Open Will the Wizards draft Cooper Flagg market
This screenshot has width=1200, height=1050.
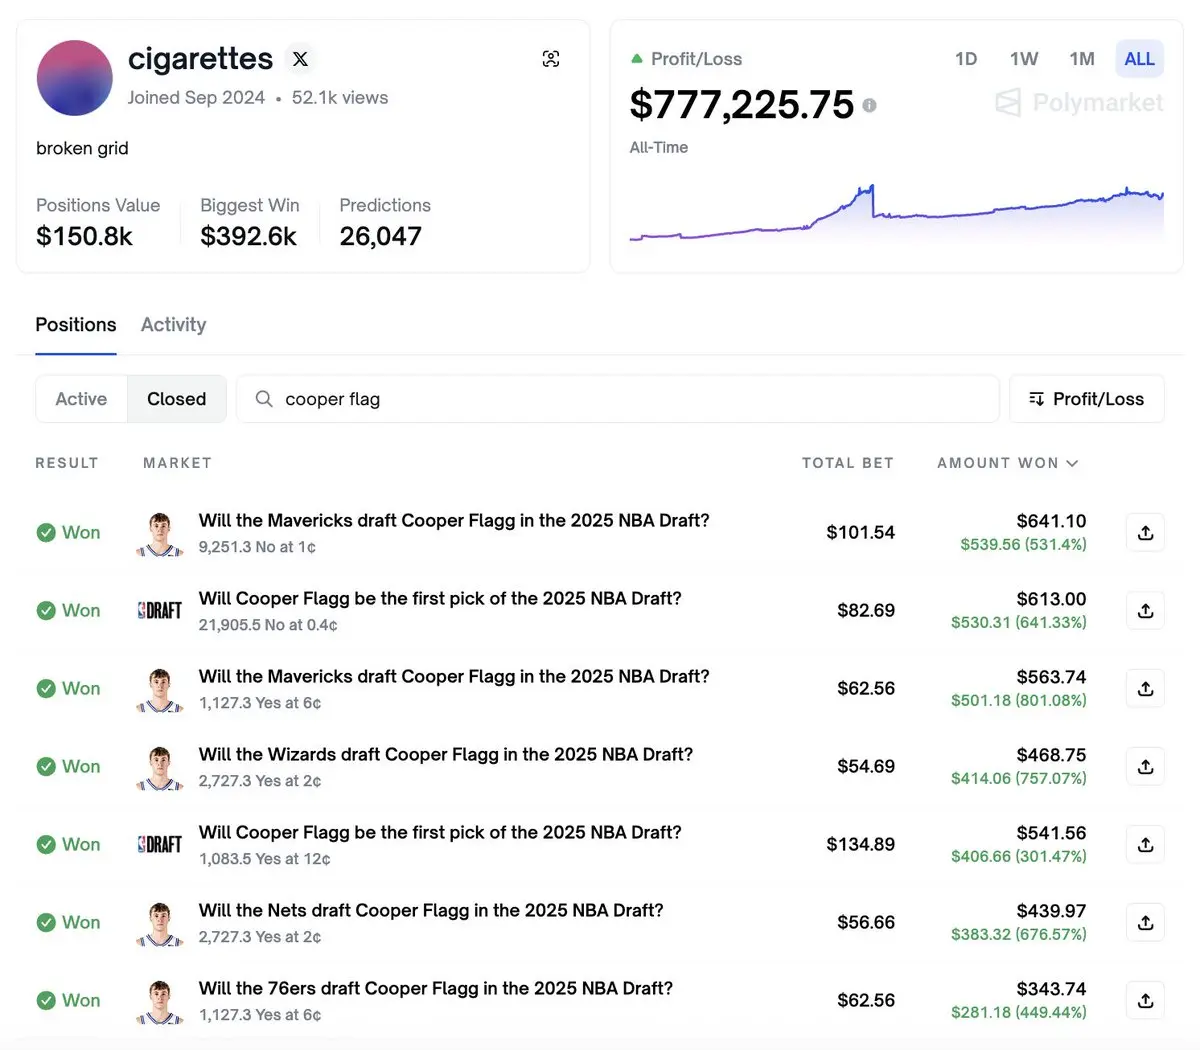(x=446, y=755)
